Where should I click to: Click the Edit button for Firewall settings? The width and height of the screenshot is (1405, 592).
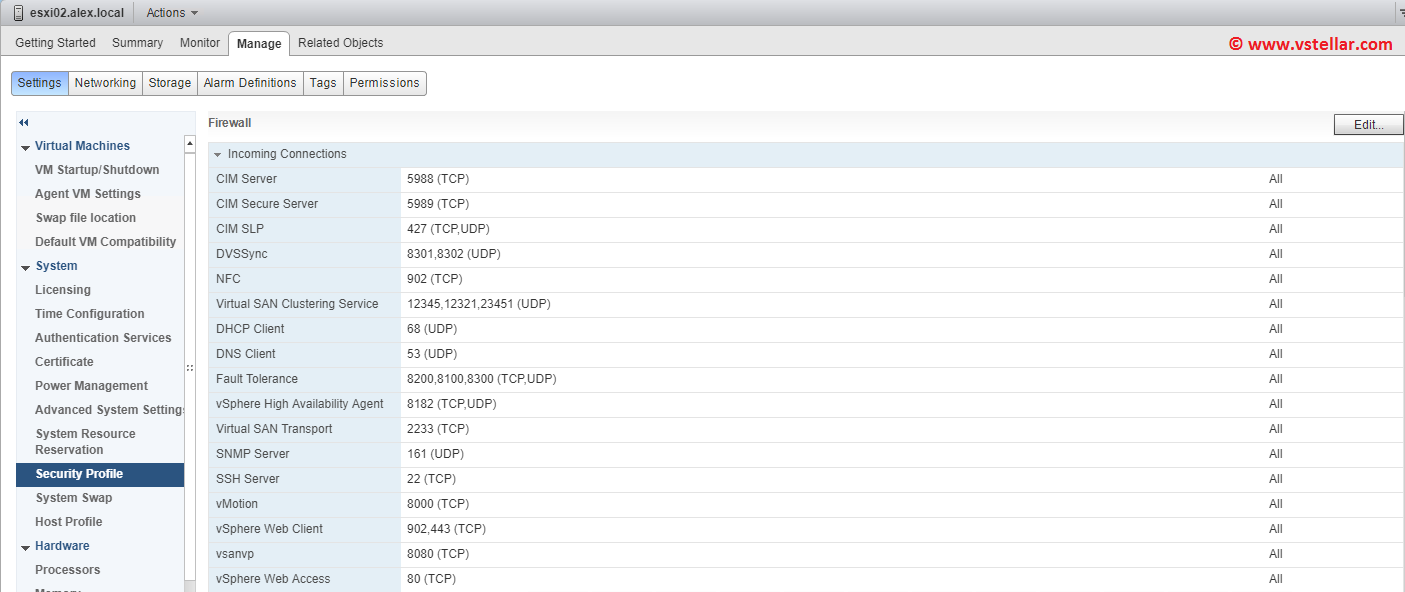[1368, 124]
